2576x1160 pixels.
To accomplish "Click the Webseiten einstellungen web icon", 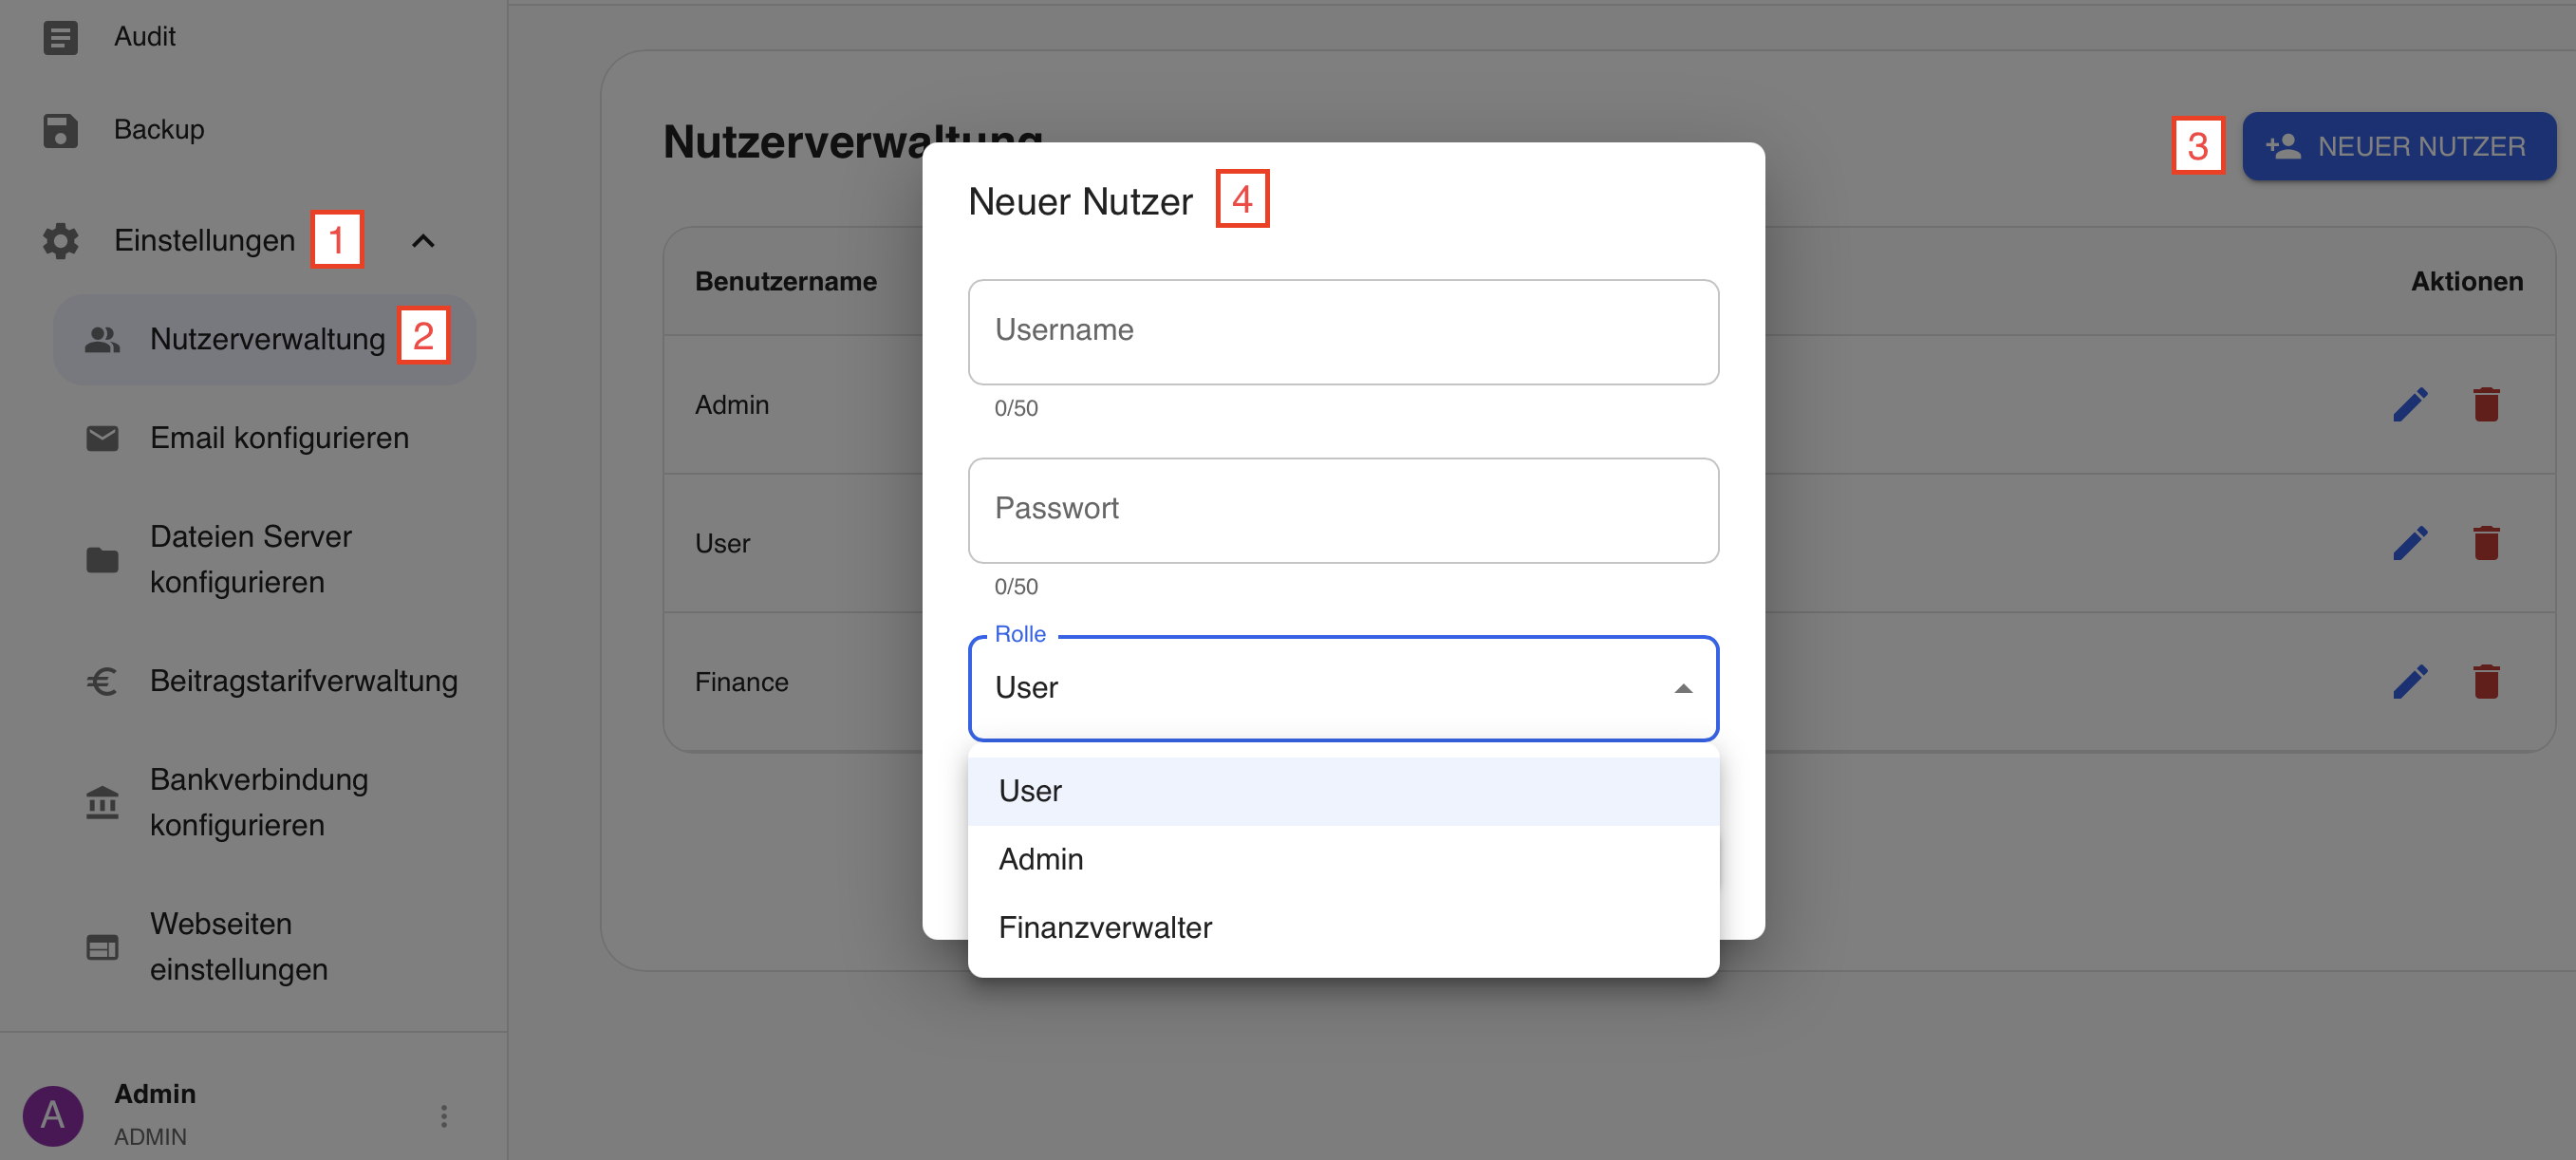I will [x=102, y=947].
